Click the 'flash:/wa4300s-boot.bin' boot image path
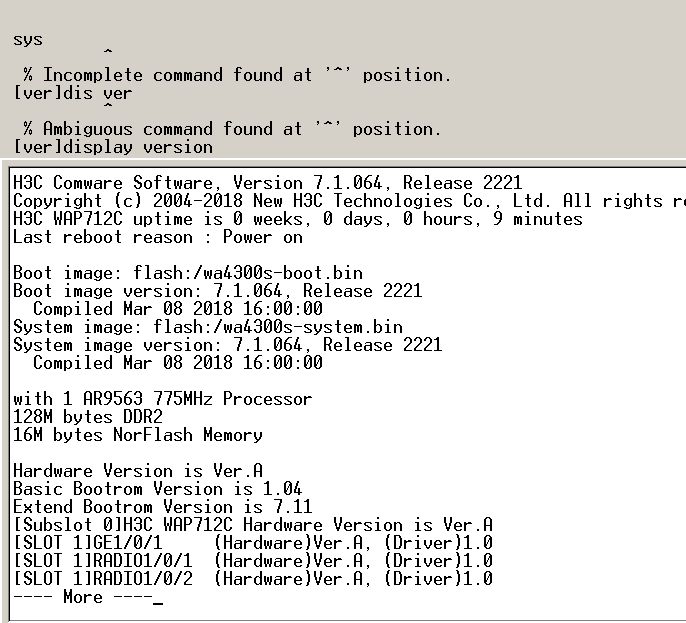686x623 pixels. click(258, 273)
